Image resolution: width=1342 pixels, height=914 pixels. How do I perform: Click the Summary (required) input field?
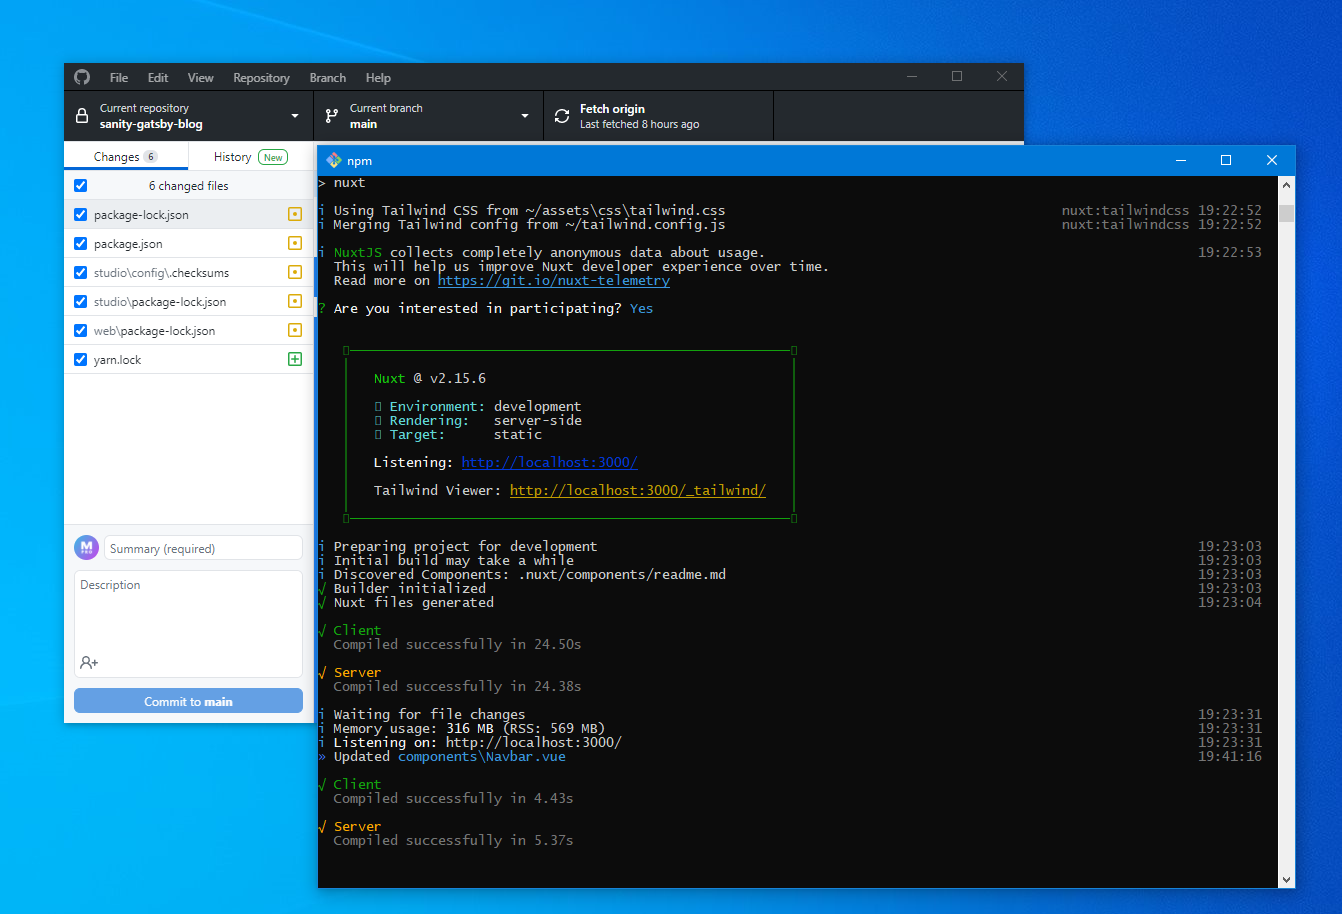click(x=203, y=548)
